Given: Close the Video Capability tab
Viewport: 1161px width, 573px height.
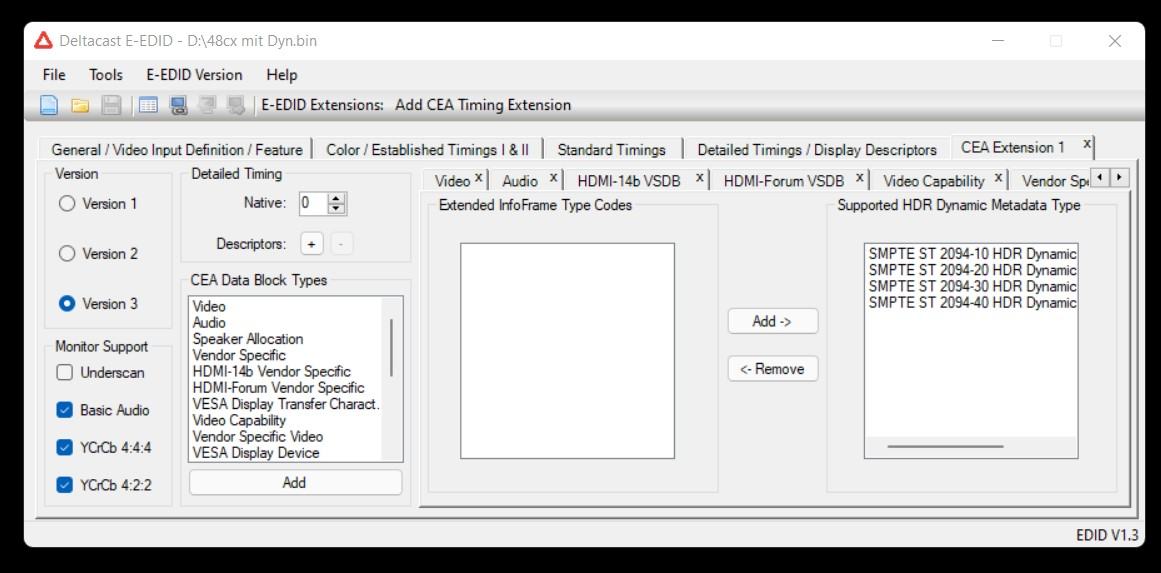Looking at the screenshot, I should pos(998,178).
